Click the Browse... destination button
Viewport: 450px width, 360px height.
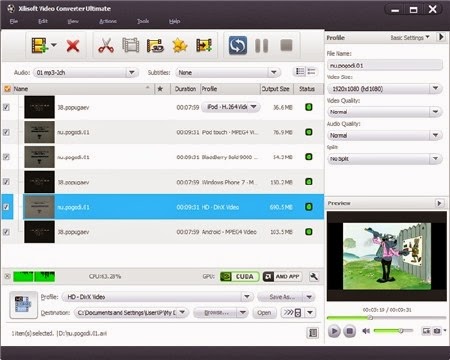coord(216,313)
